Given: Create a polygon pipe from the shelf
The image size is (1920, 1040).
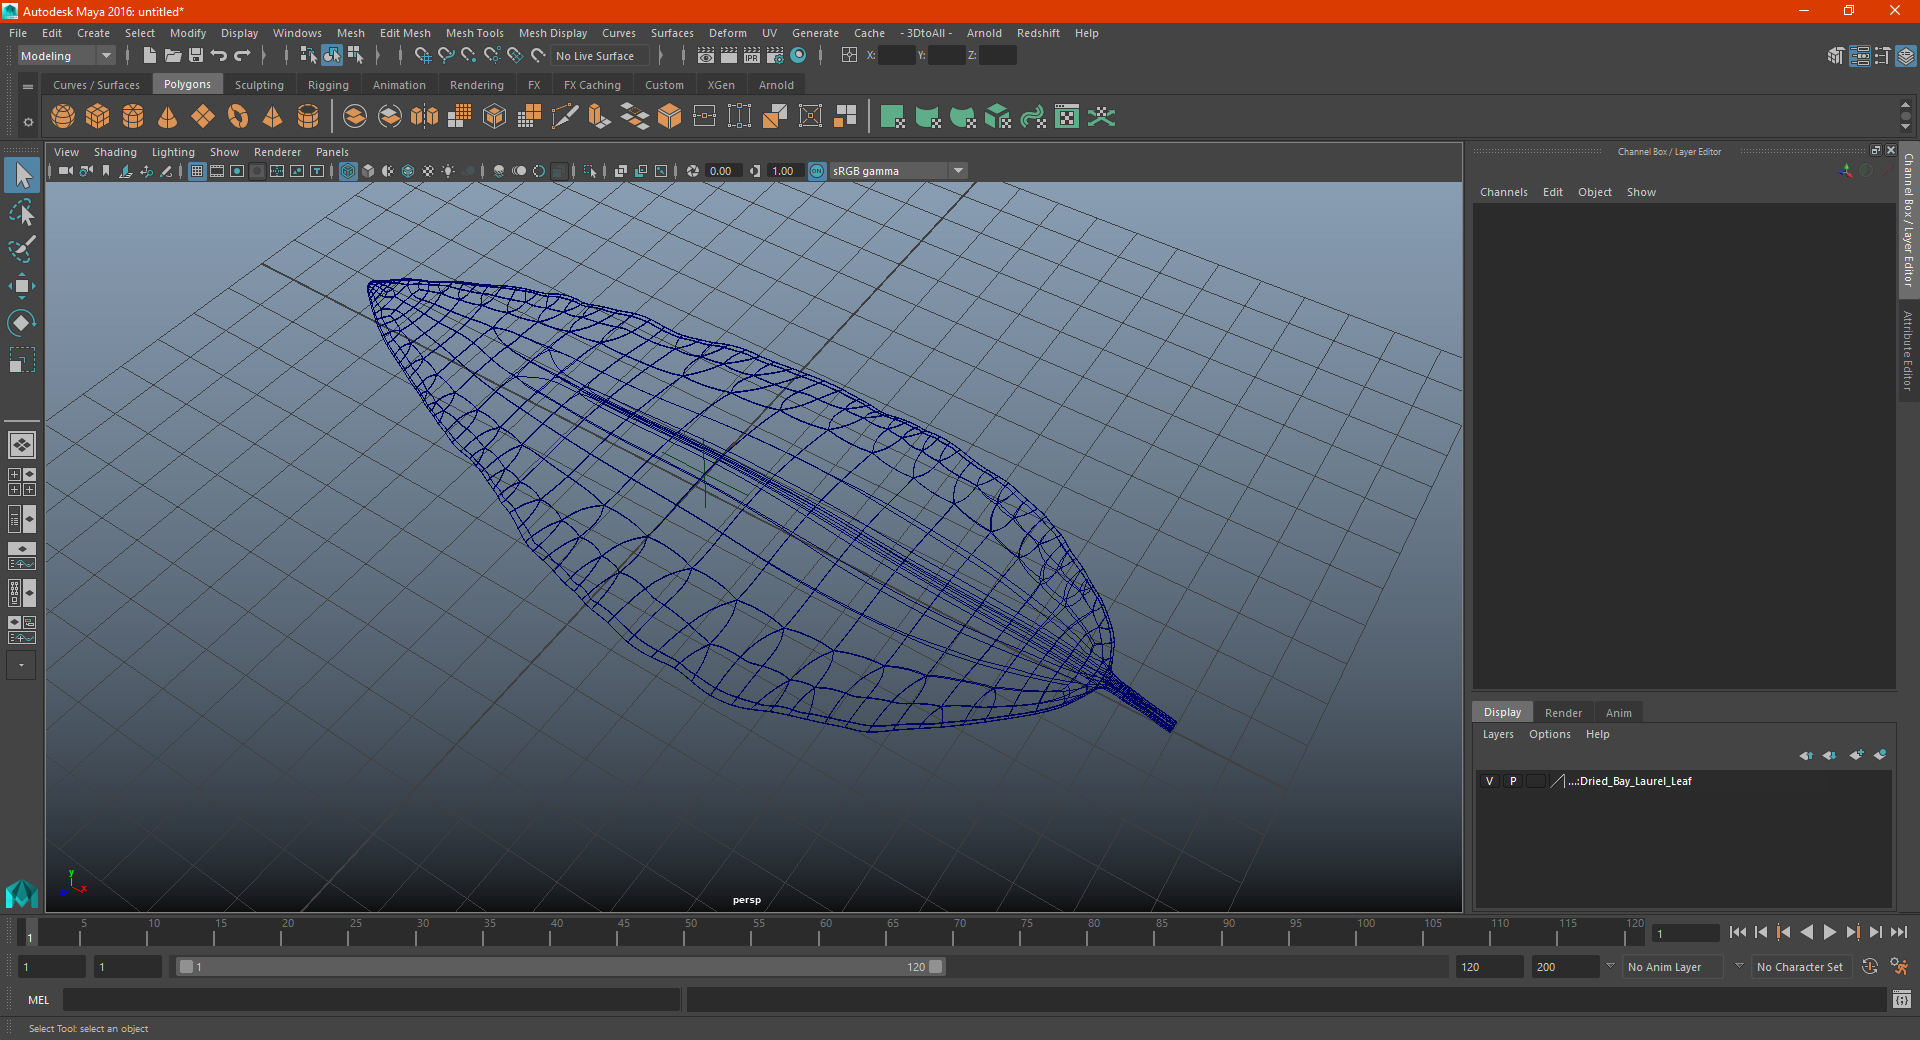Looking at the screenshot, I should (308, 117).
